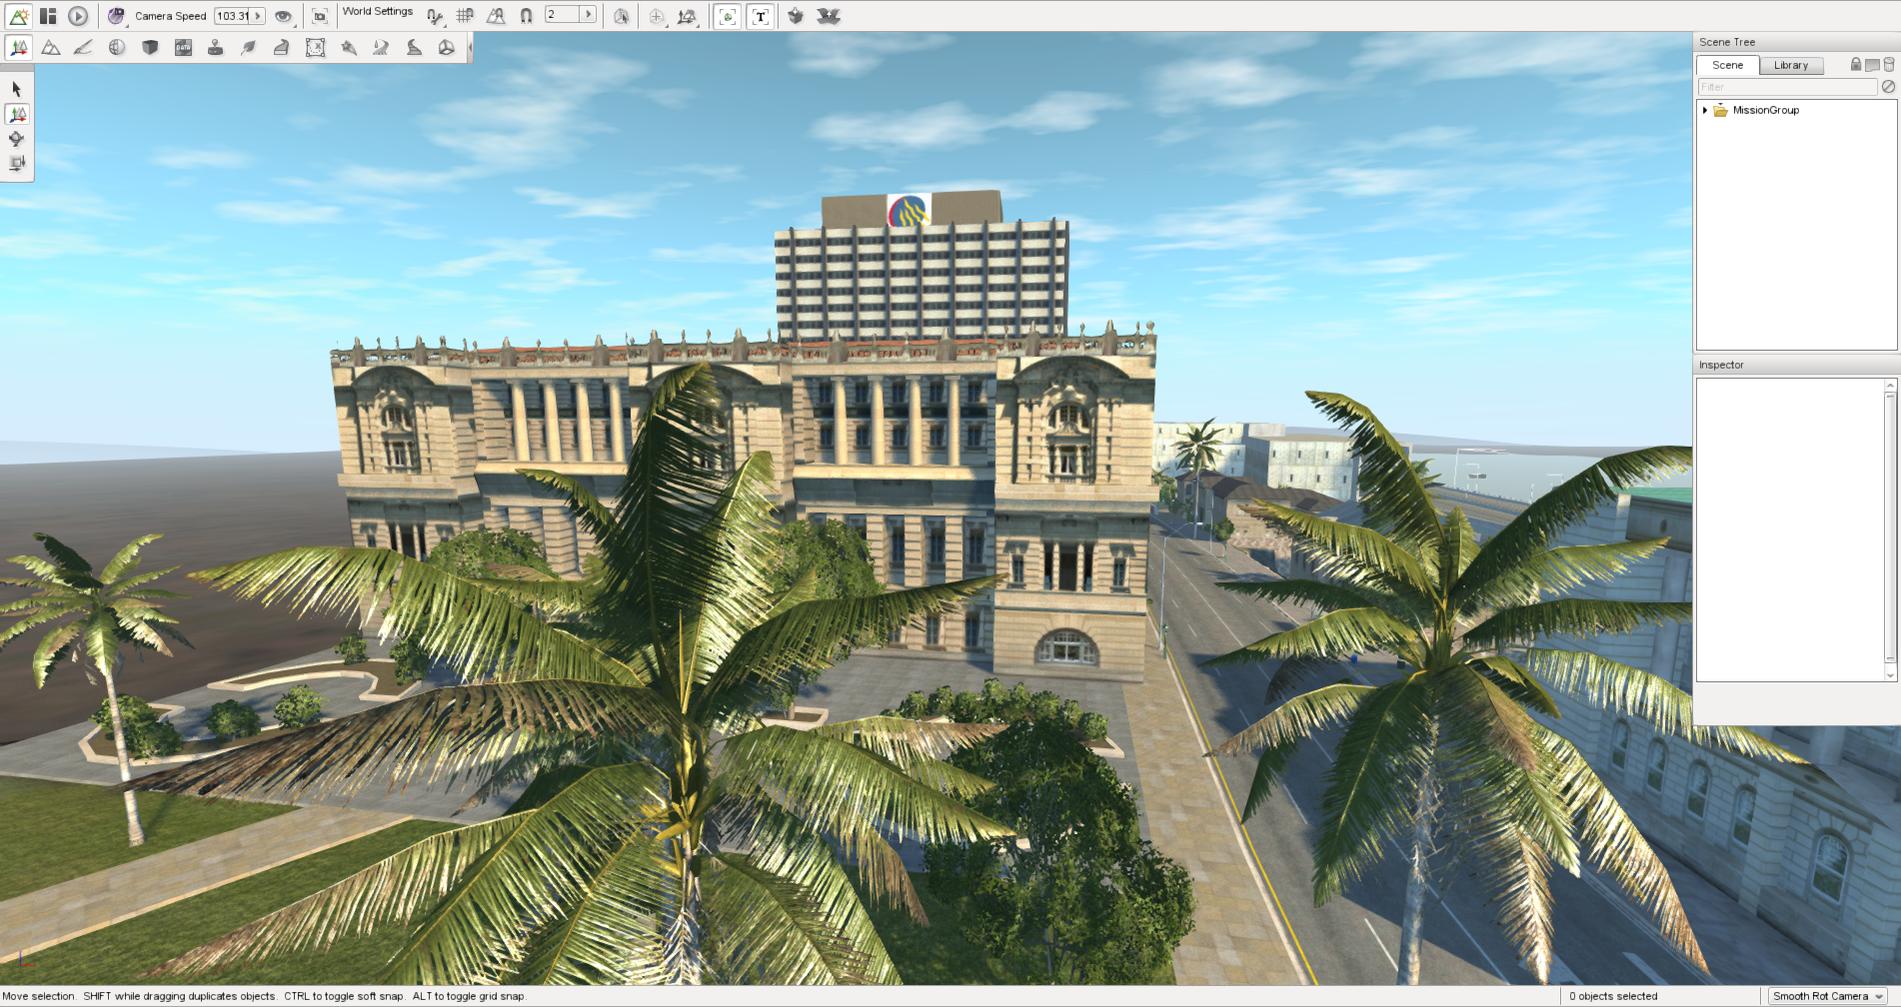1901x1007 pixels.
Task: Open the Terrain Painter
Action: click(84, 47)
